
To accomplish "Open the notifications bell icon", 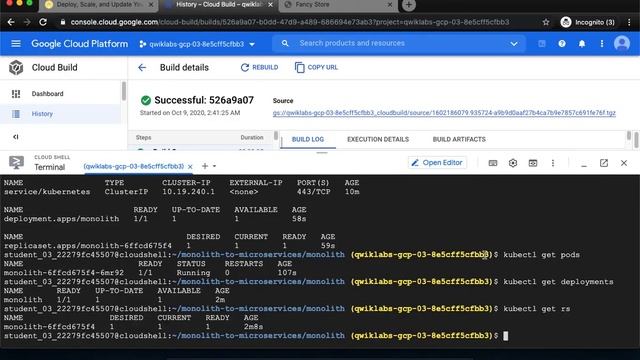I will 582,44.
